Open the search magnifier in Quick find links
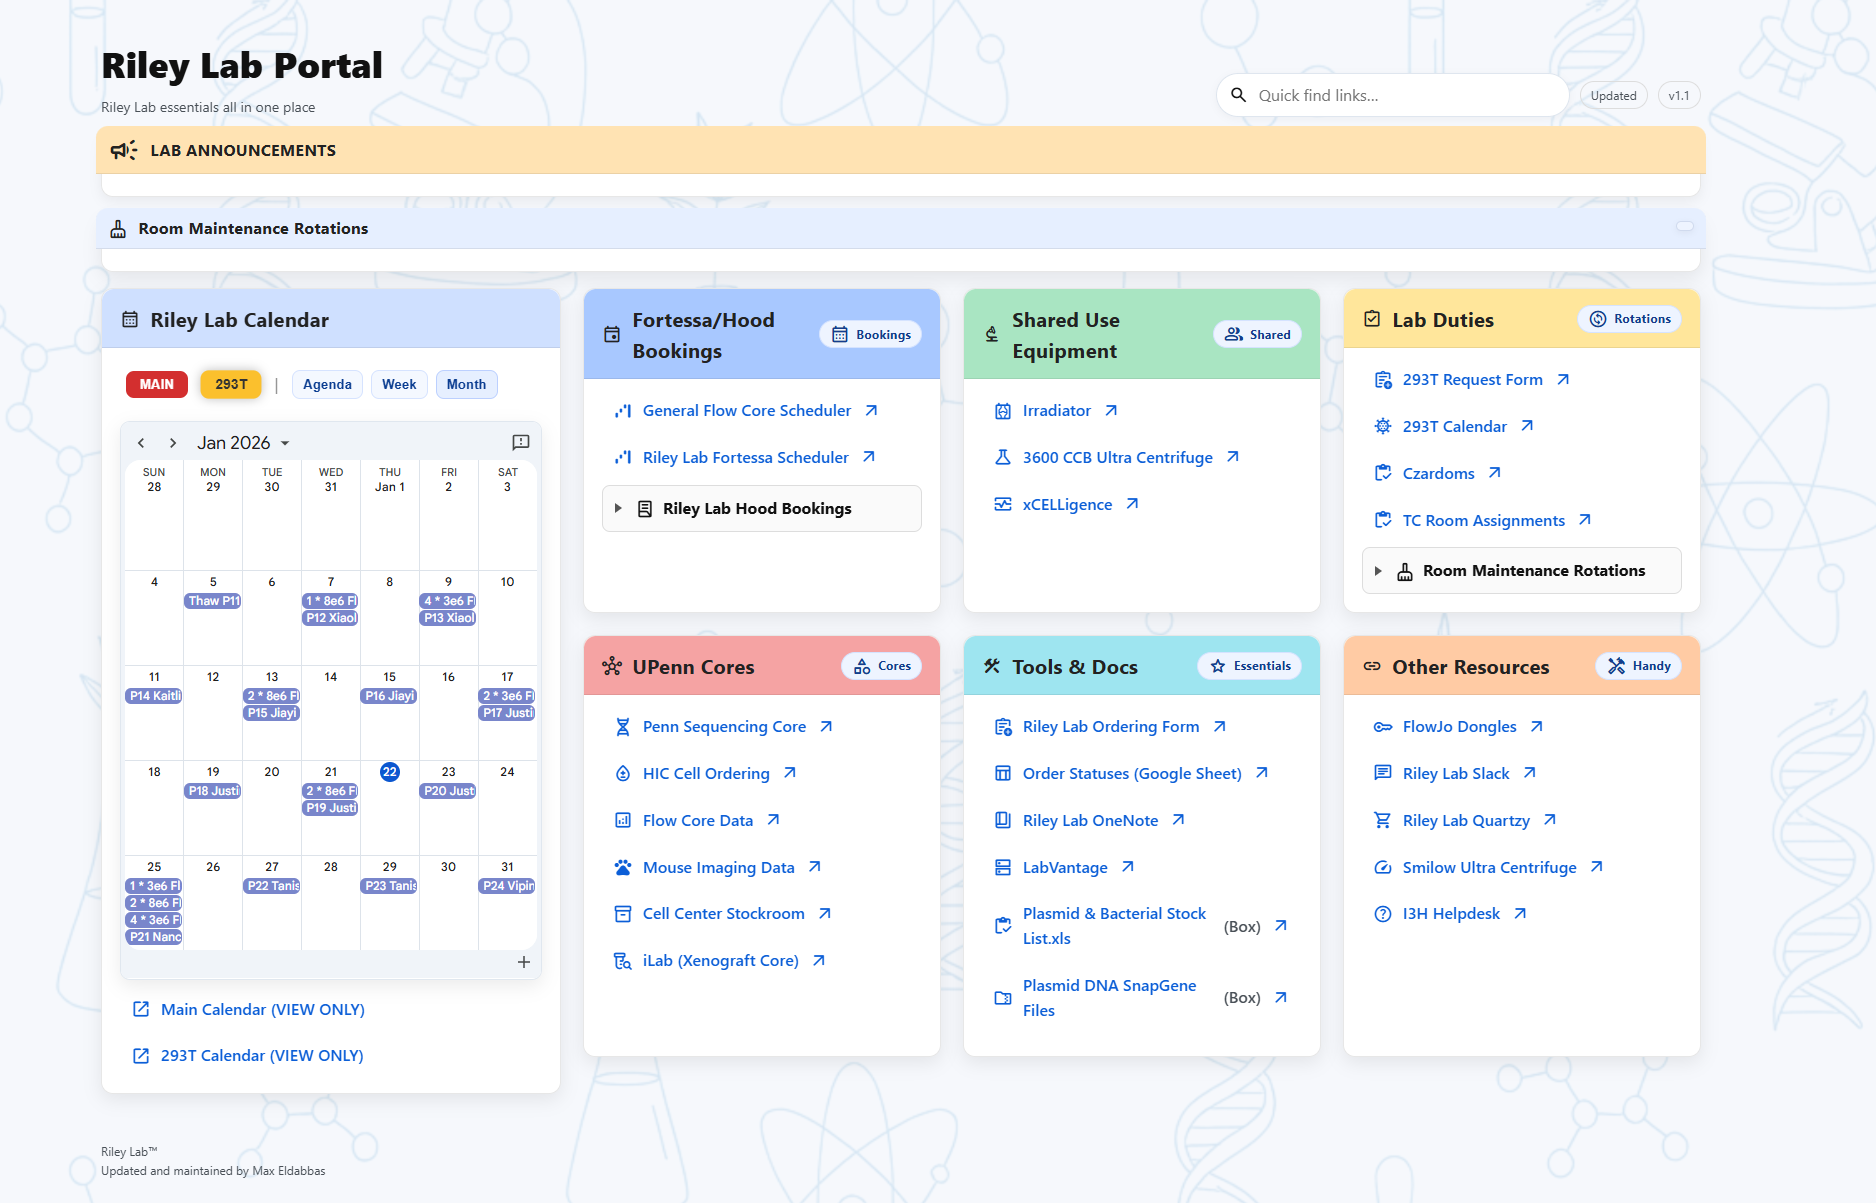Viewport: 1876px width, 1203px height. click(x=1239, y=95)
